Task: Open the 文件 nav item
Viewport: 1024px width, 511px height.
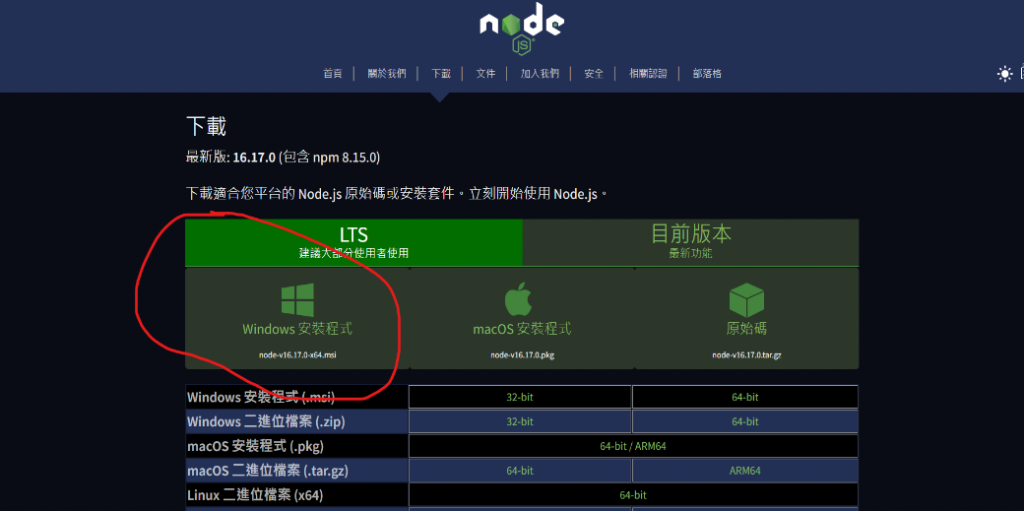Action: coord(485,74)
